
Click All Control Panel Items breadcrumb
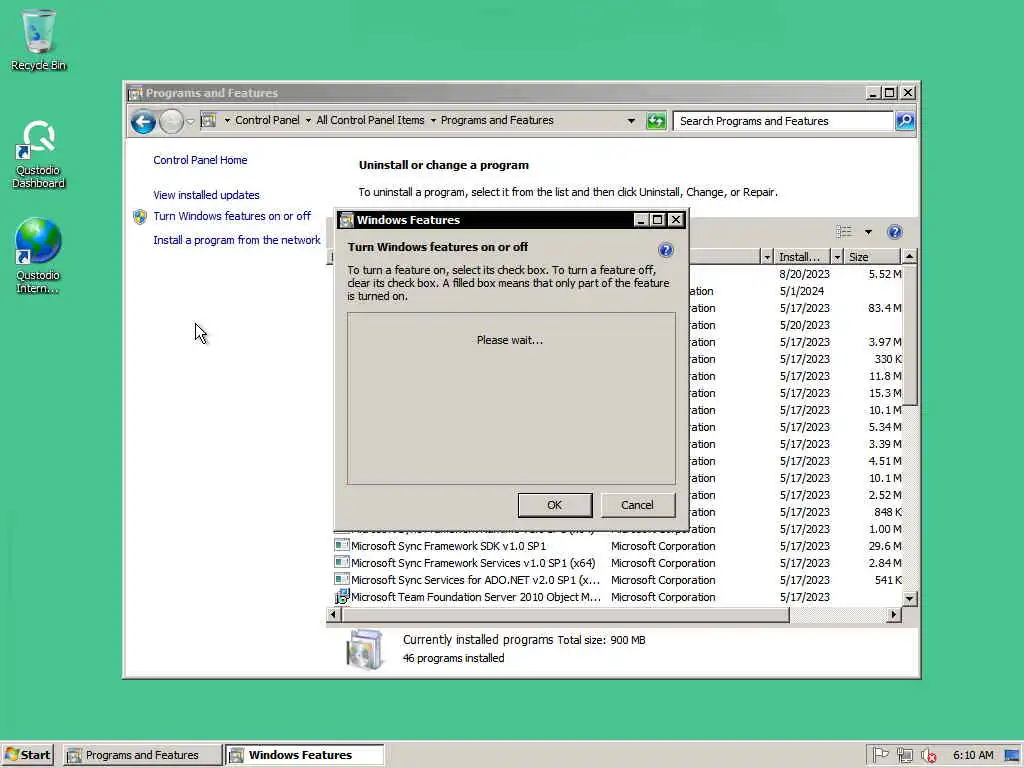[x=370, y=120]
